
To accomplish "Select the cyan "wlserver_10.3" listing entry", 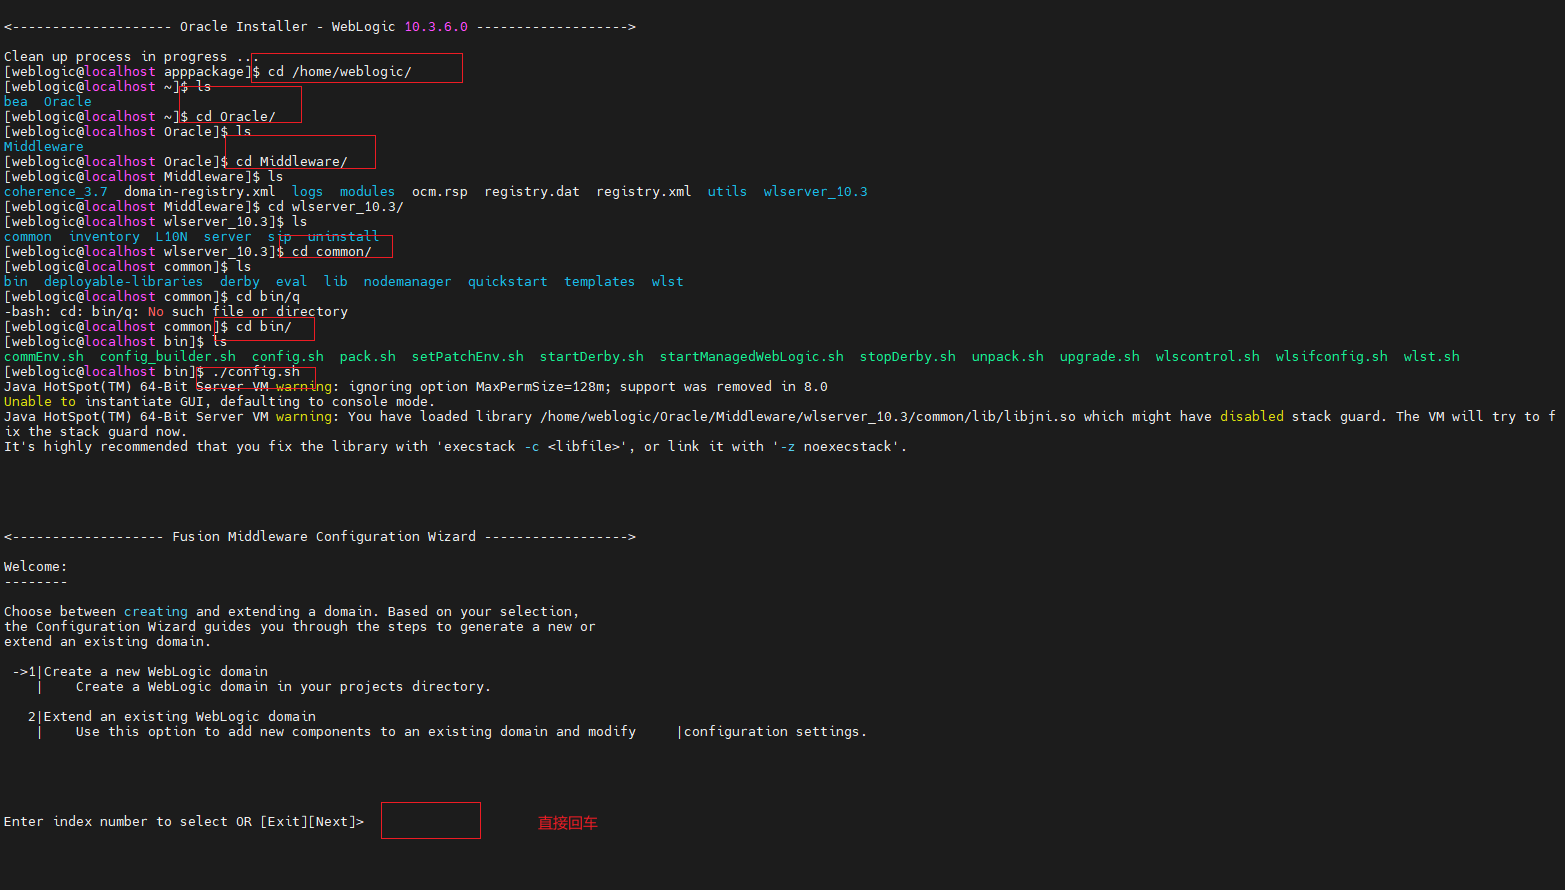I will click(x=816, y=192).
